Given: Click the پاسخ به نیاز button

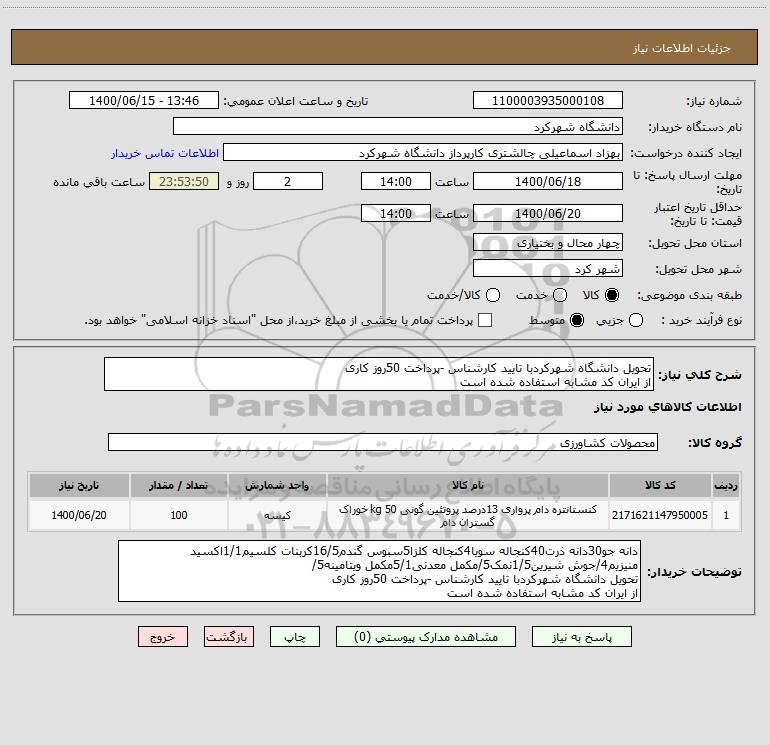Looking at the screenshot, I should click(x=582, y=637).
